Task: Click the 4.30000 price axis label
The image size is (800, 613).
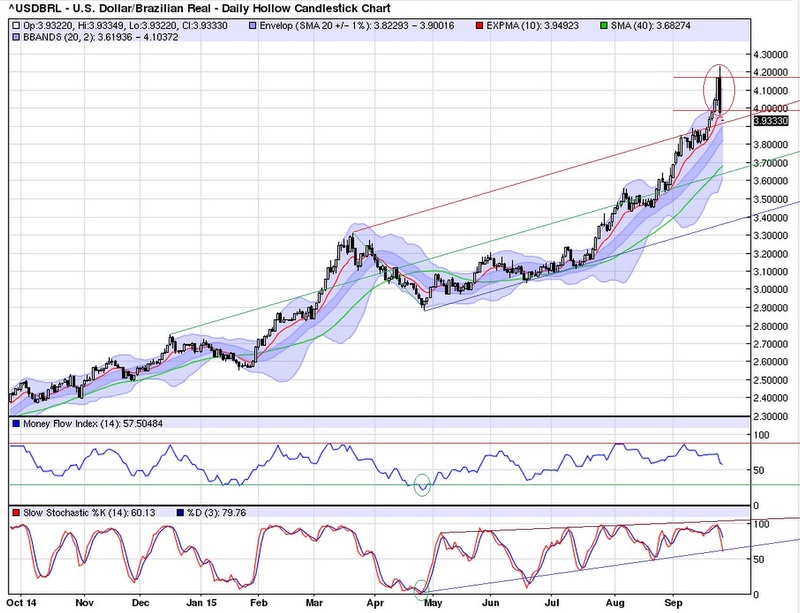Action: point(770,54)
